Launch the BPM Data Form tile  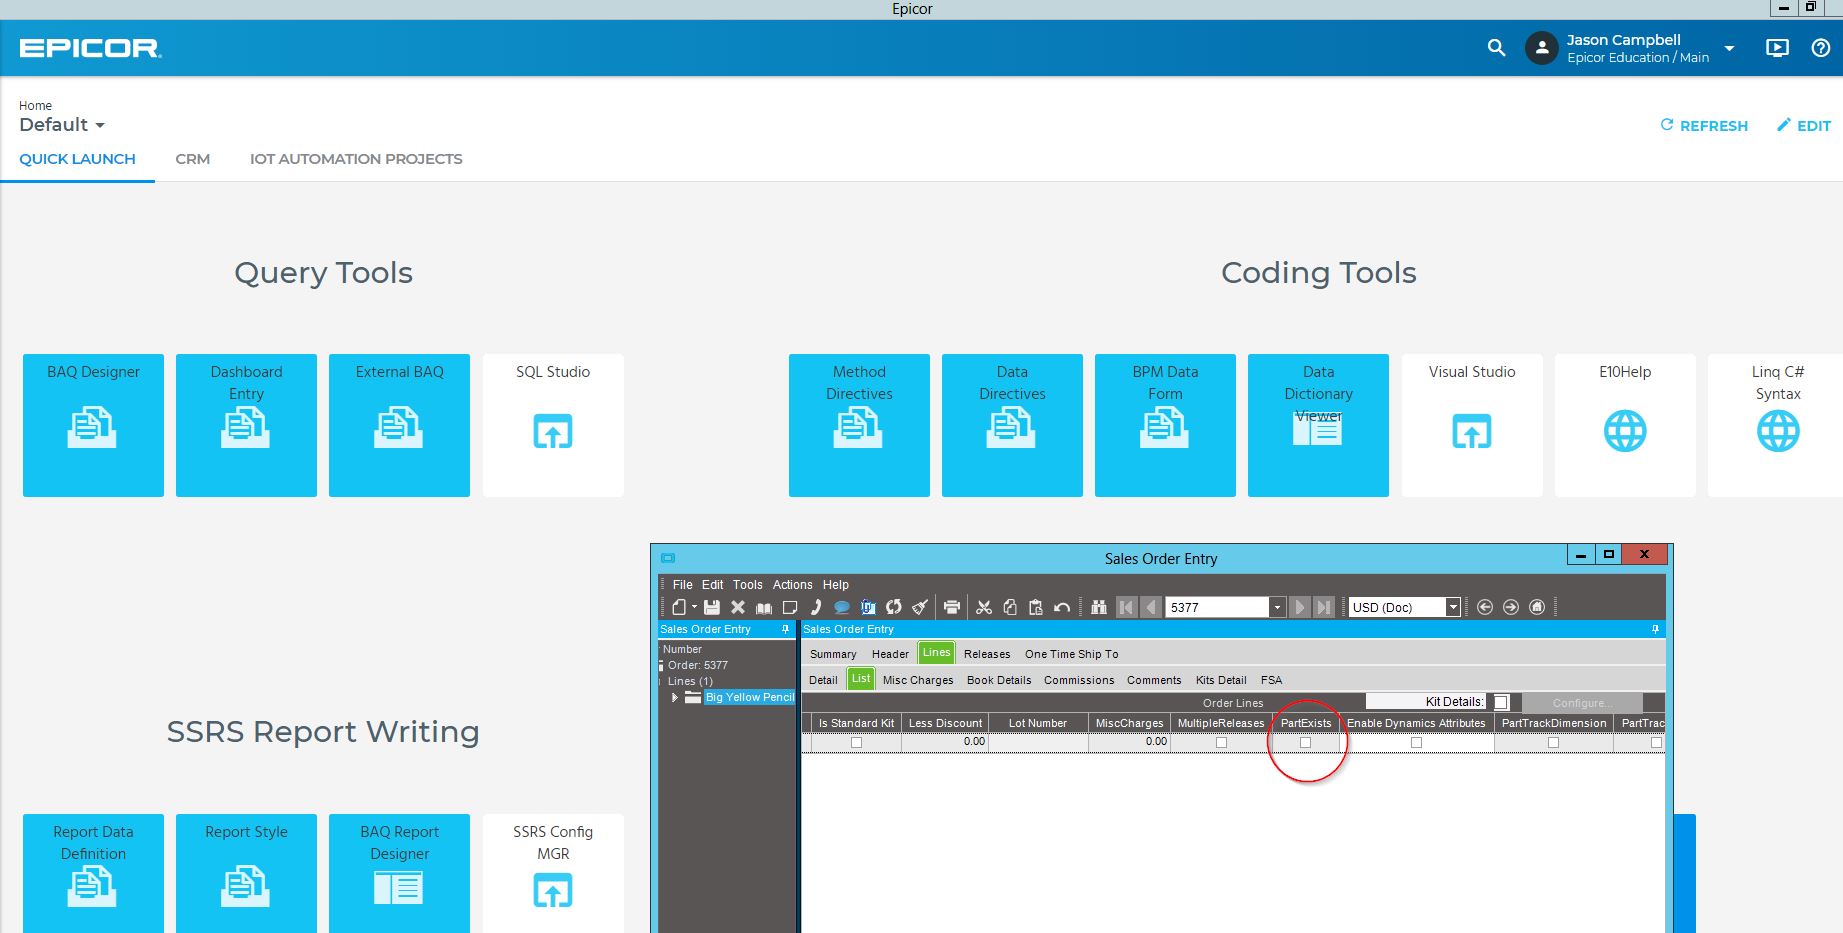1165,425
